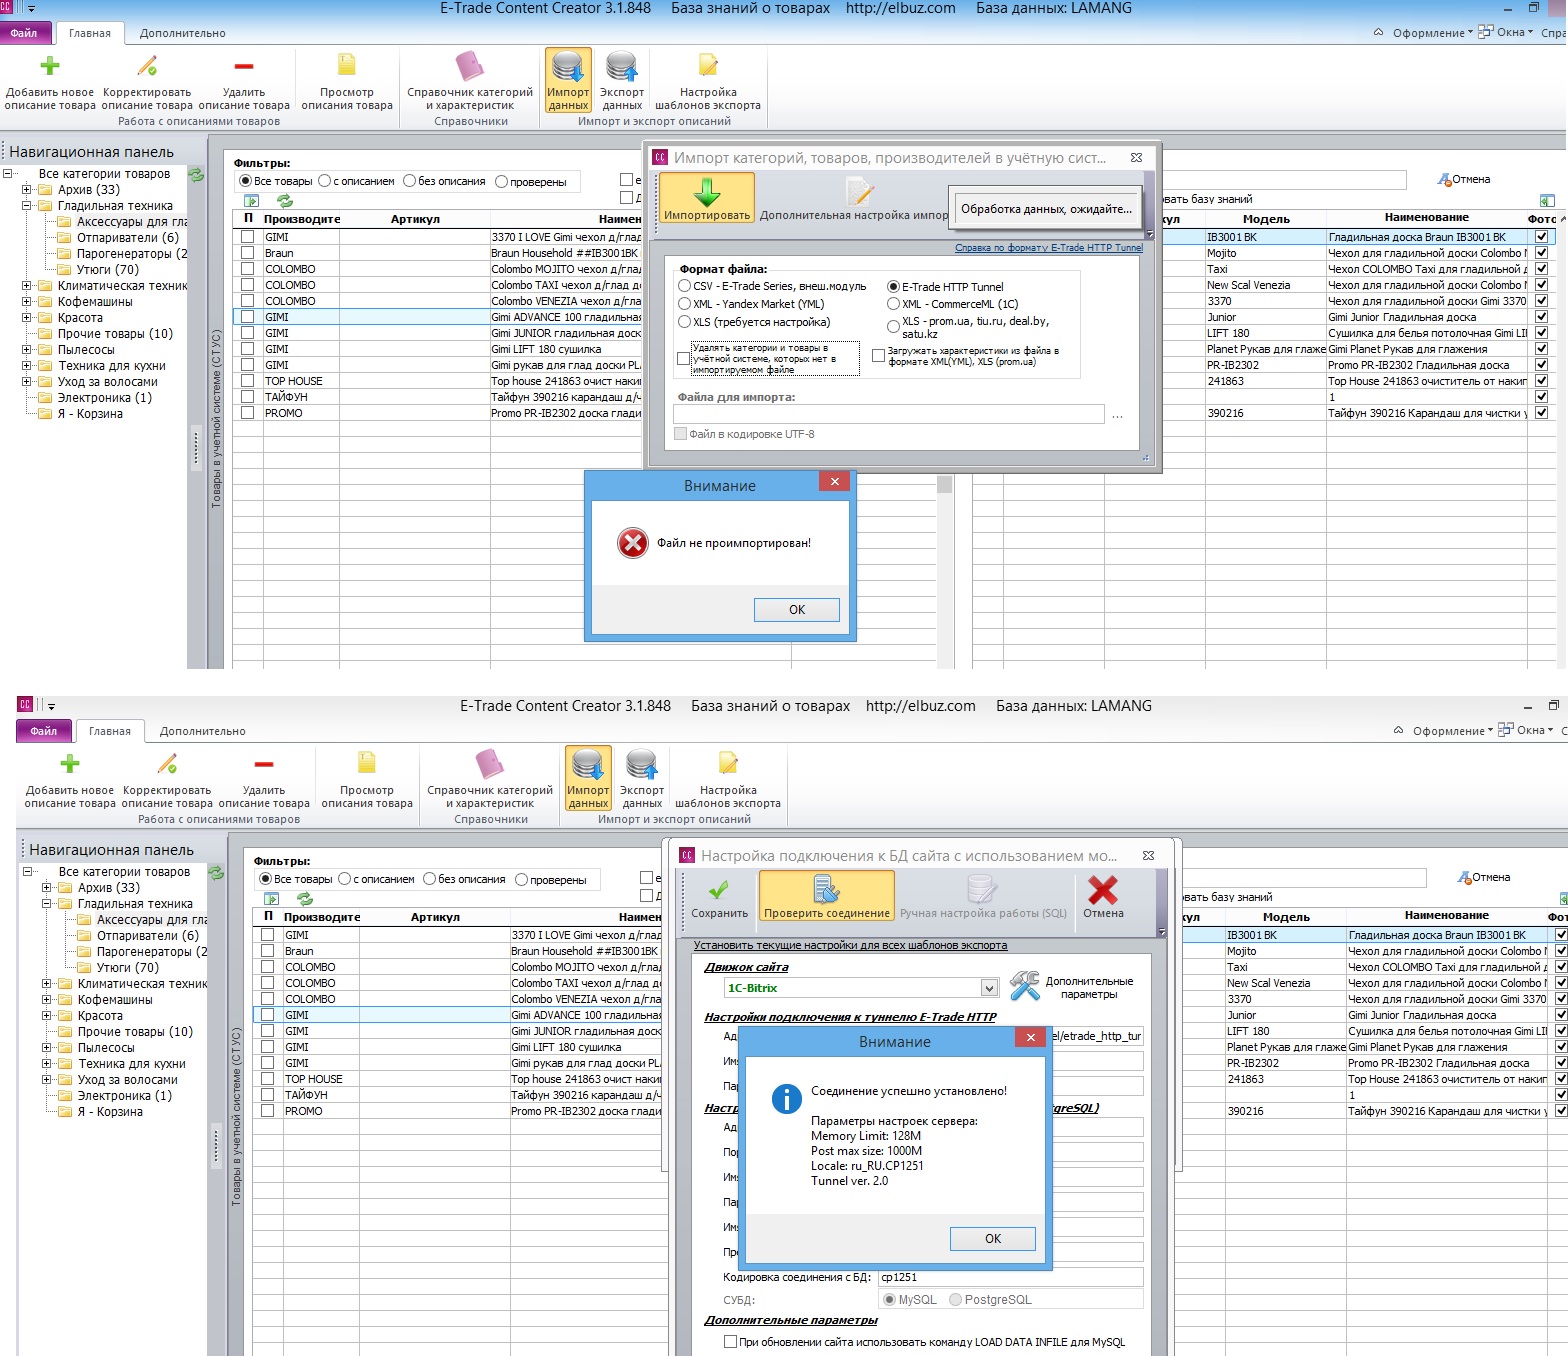Viewport: 1568px width, 1356px height.
Task: Select 'Все товары' filter in upper window
Action: coord(245,181)
